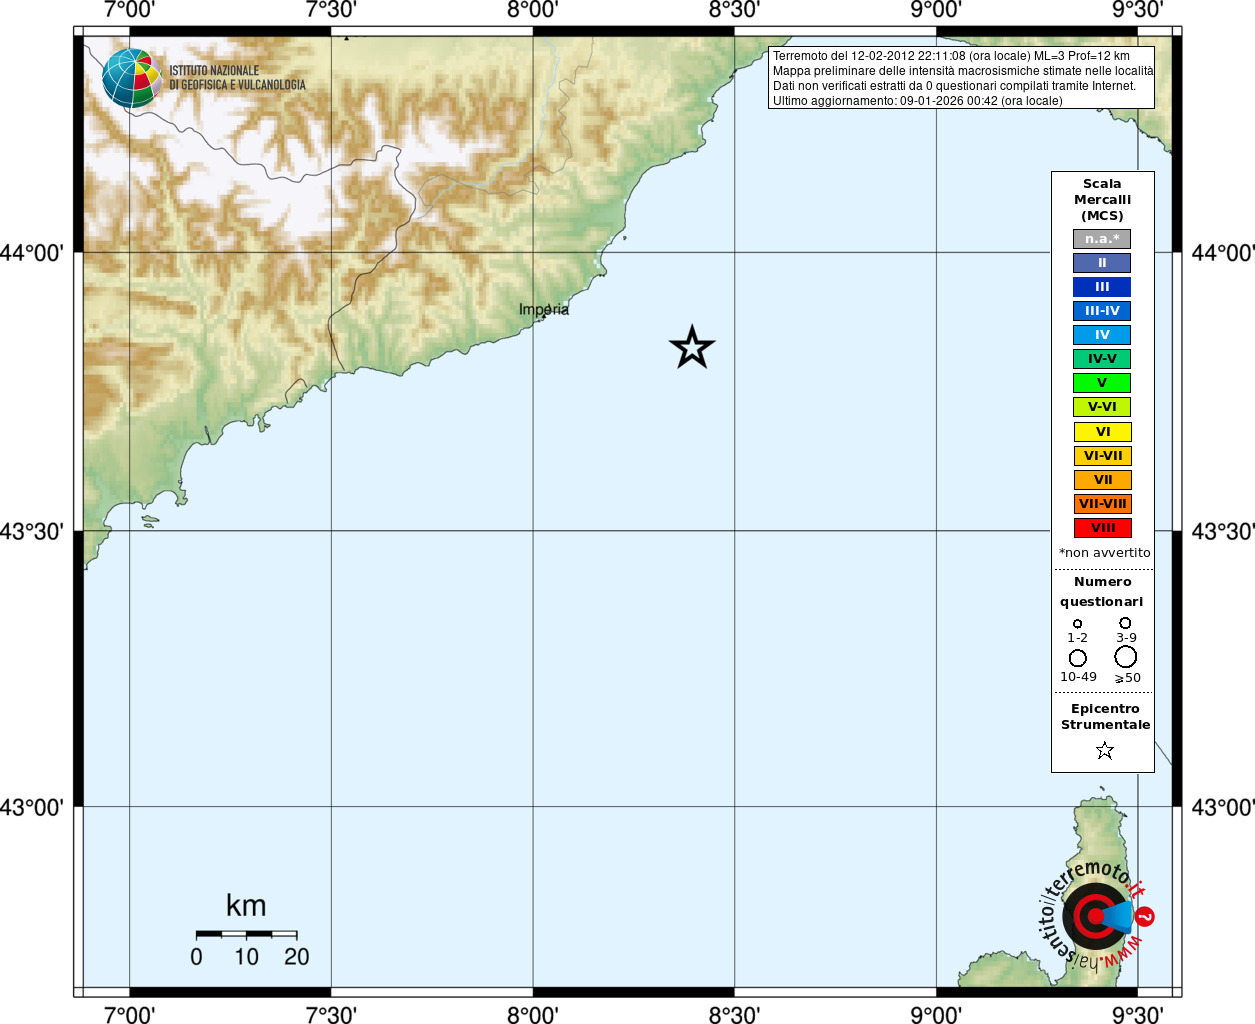The height and width of the screenshot is (1024, 1255).
Task: Click the INGV globe logo
Action: tap(132, 78)
